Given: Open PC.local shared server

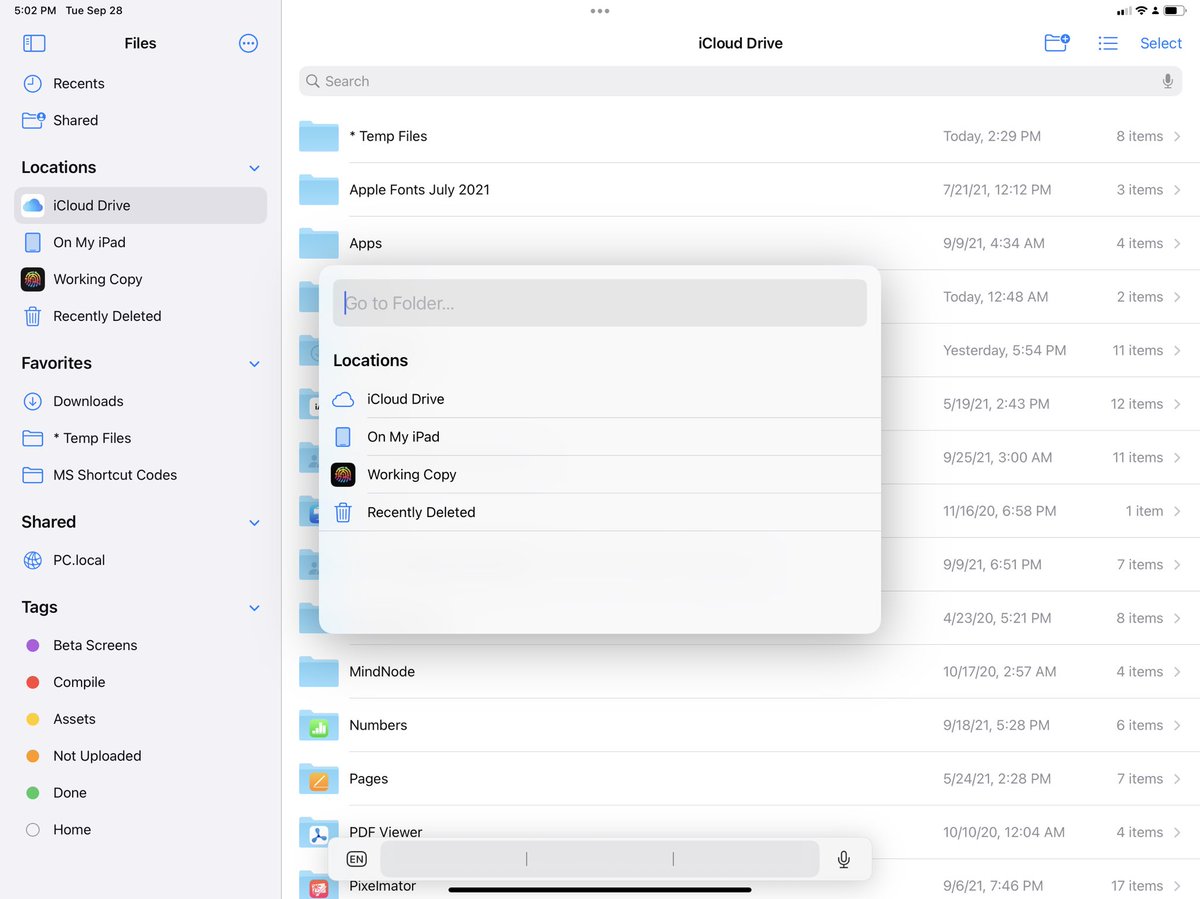Looking at the screenshot, I should pyautogui.click(x=140, y=560).
